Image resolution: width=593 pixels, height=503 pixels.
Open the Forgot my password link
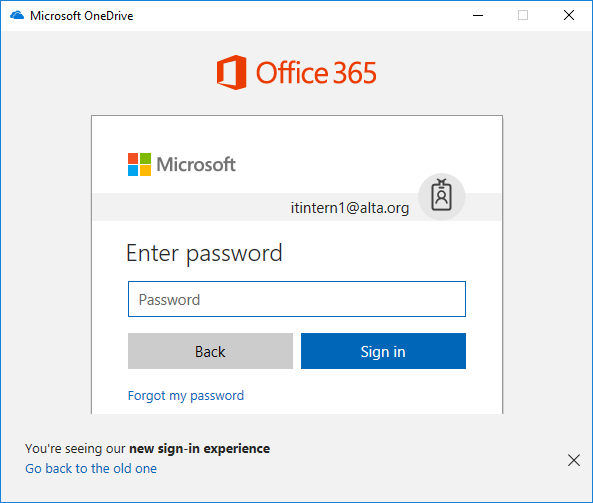click(x=186, y=396)
